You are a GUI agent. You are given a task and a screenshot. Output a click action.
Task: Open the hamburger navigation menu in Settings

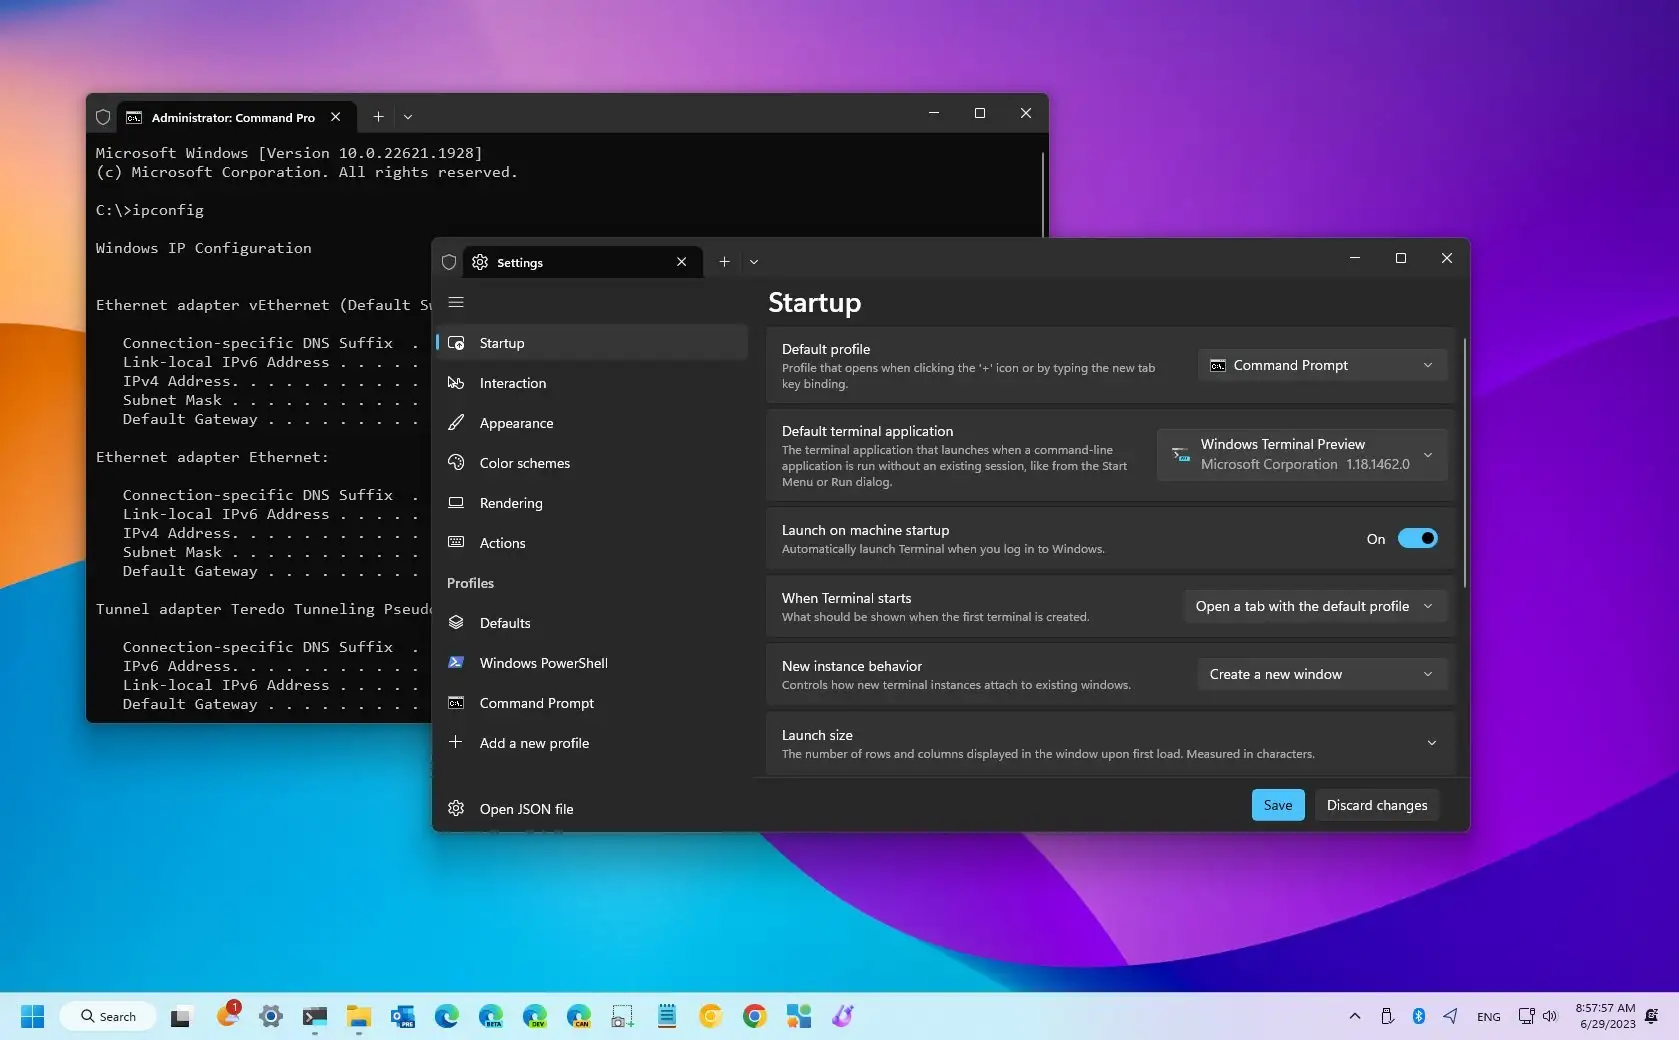click(456, 302)
